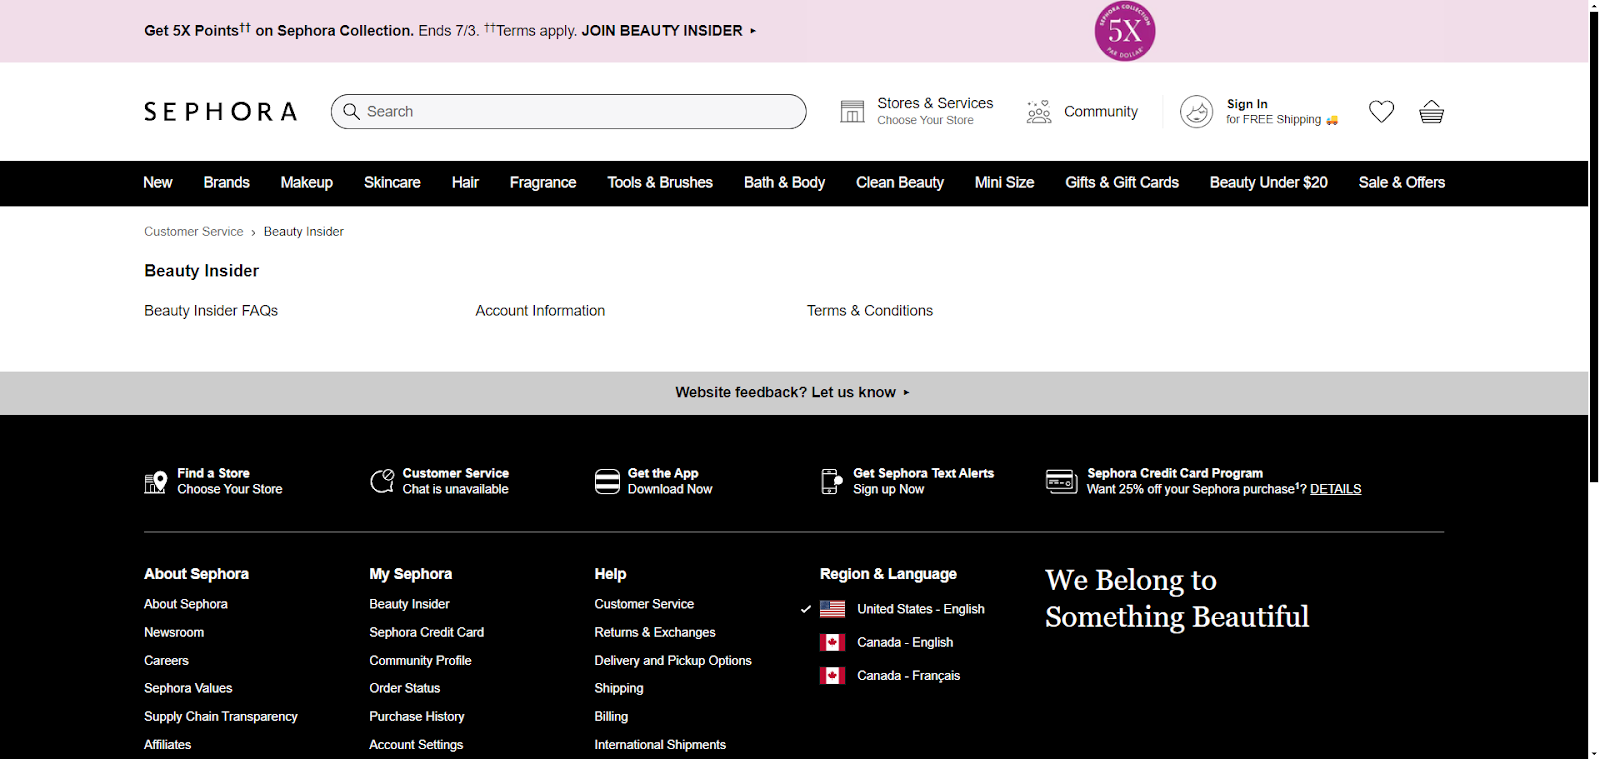Click the Canada - Français flag icon
This screenshot has height=759, width=1600.
tap(832, 676)
